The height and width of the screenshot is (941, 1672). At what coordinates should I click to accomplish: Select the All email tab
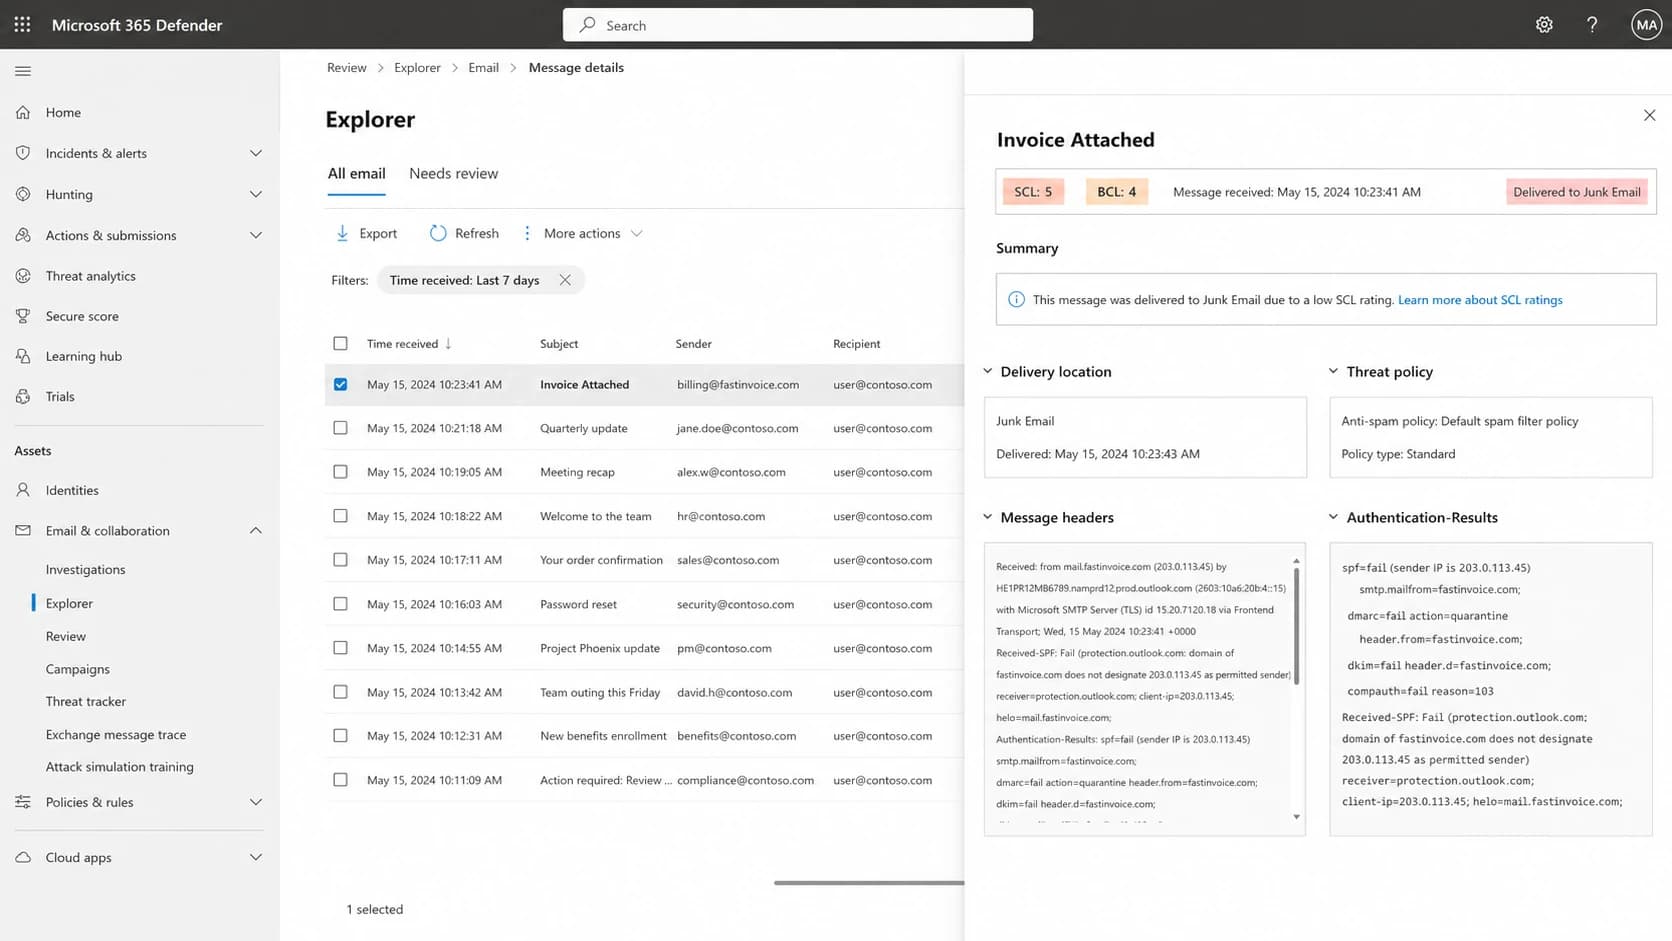coord(356,173)
